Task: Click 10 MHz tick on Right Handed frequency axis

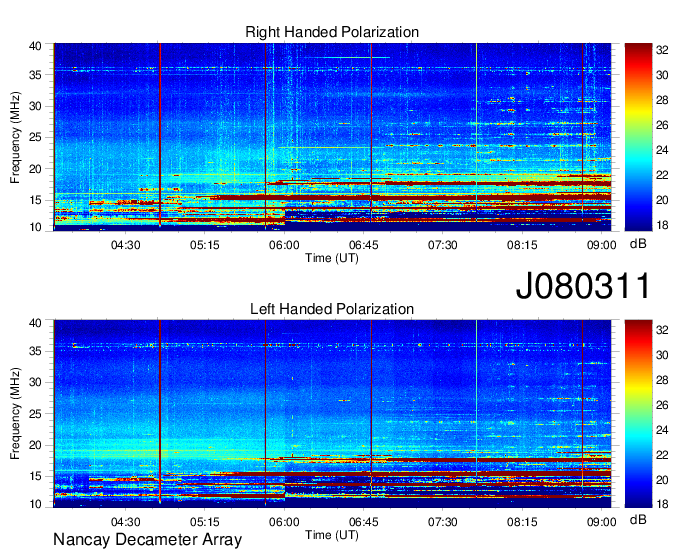Action: pyautogui.click(x=35, y=227)
